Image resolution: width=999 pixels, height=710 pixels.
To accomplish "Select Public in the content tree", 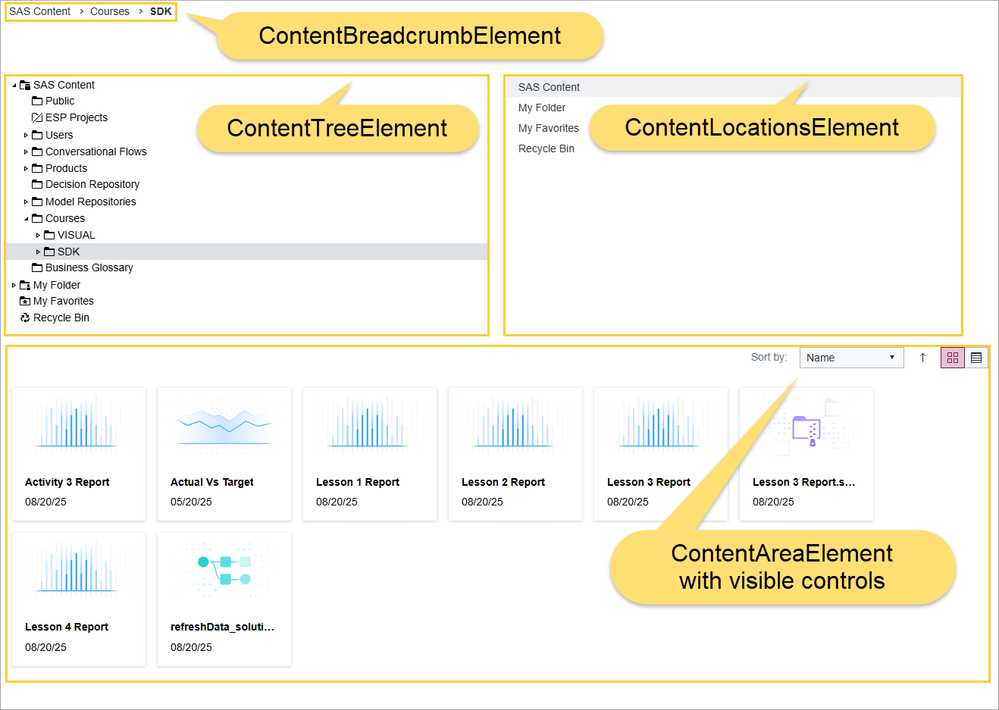I will pos(59,101).
